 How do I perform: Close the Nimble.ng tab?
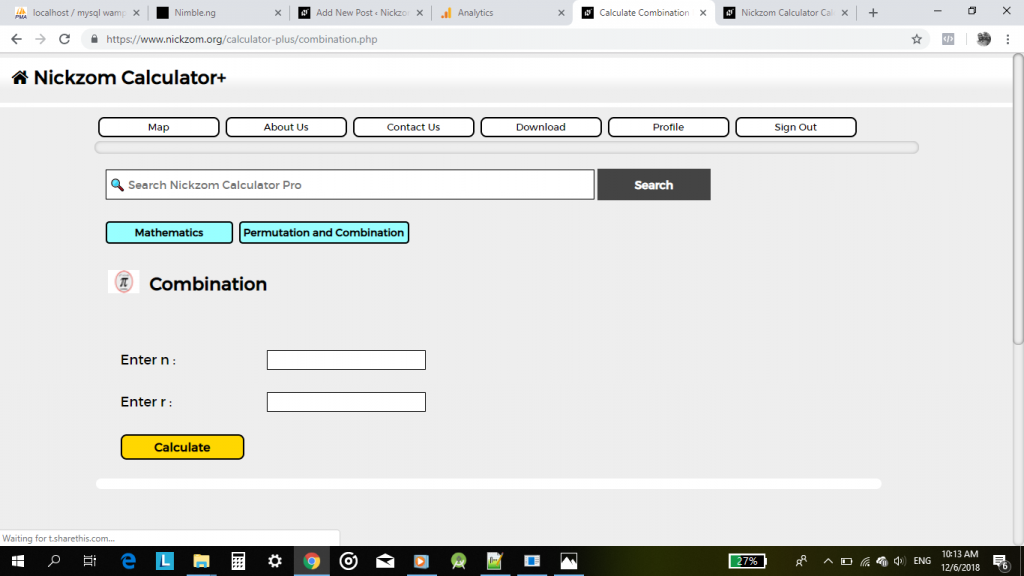pos(278,12)
